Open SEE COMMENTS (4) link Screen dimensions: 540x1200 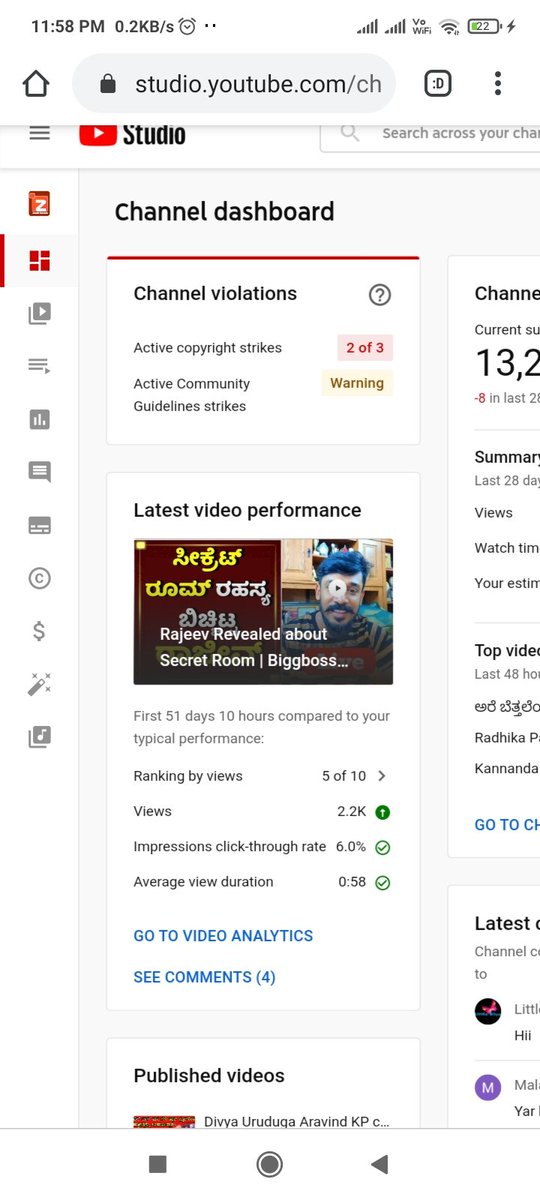tap(204, 977)
